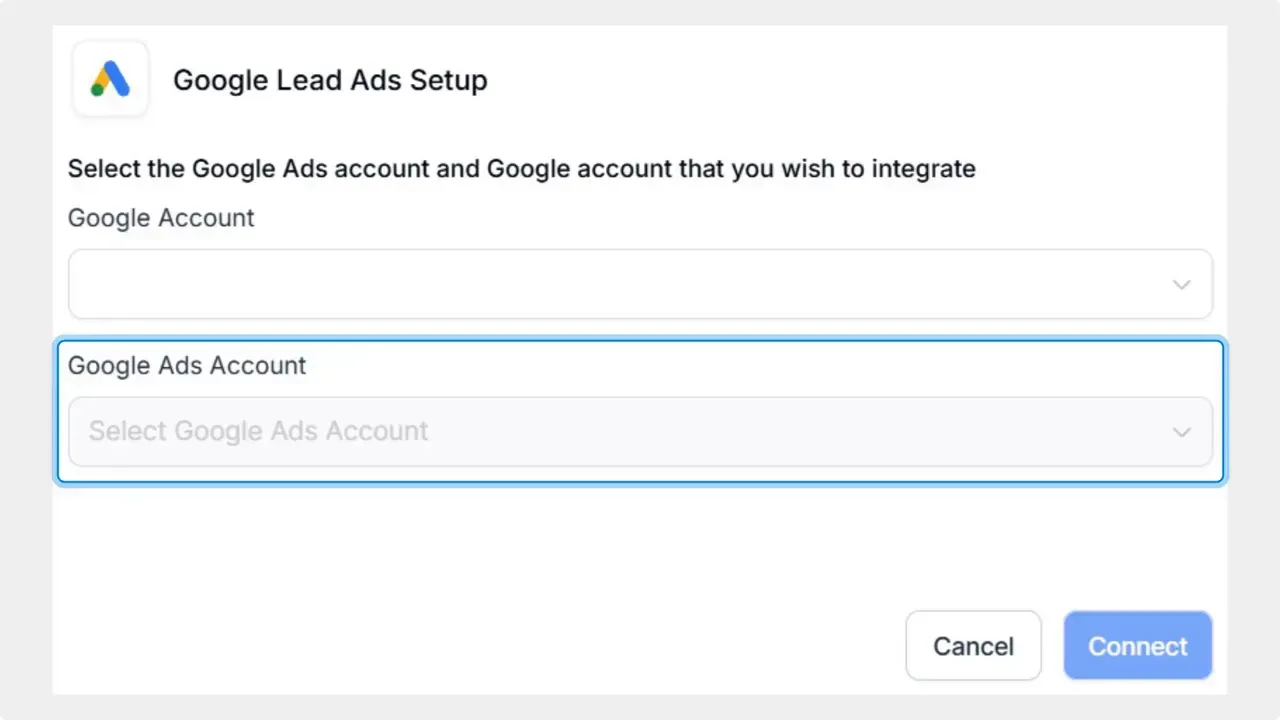Click the Connect button
The image size is (1280, 720).
pos(1137,645)
